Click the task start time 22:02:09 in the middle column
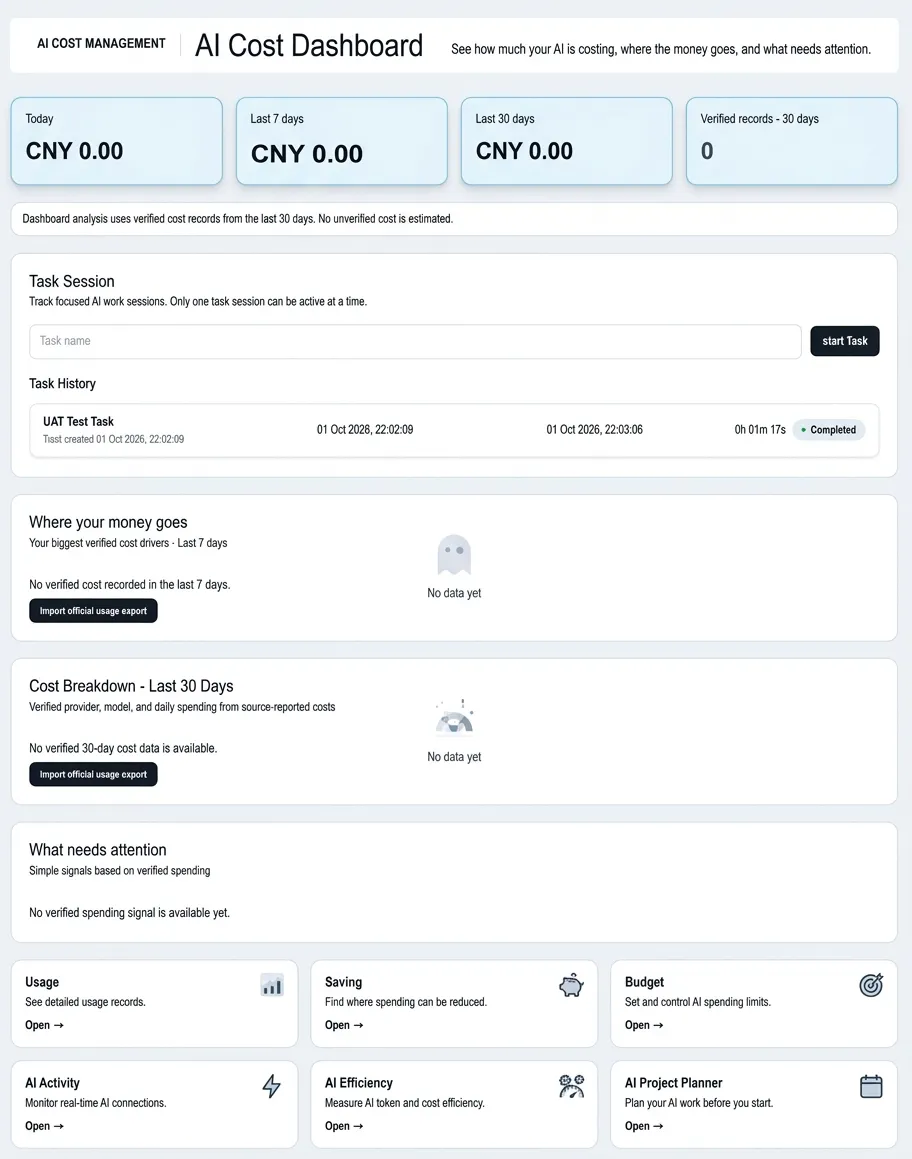This screenshot has width=912, height=1159. tap(365, 429)
